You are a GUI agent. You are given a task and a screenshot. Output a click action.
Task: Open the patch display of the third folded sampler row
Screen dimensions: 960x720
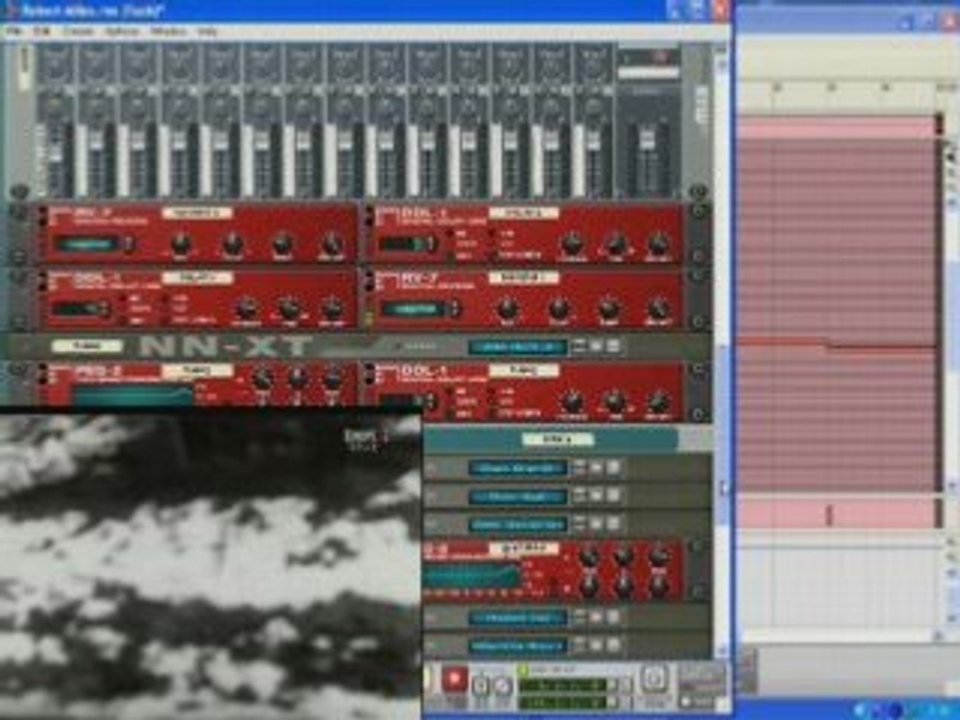(x=518, y=525)
